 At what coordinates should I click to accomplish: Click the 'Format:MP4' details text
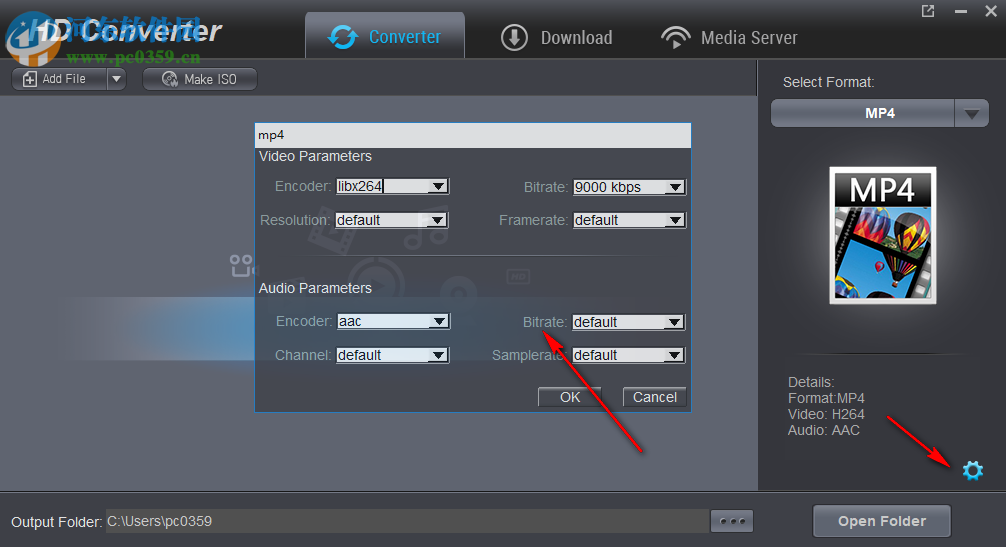tap(826, 398)
